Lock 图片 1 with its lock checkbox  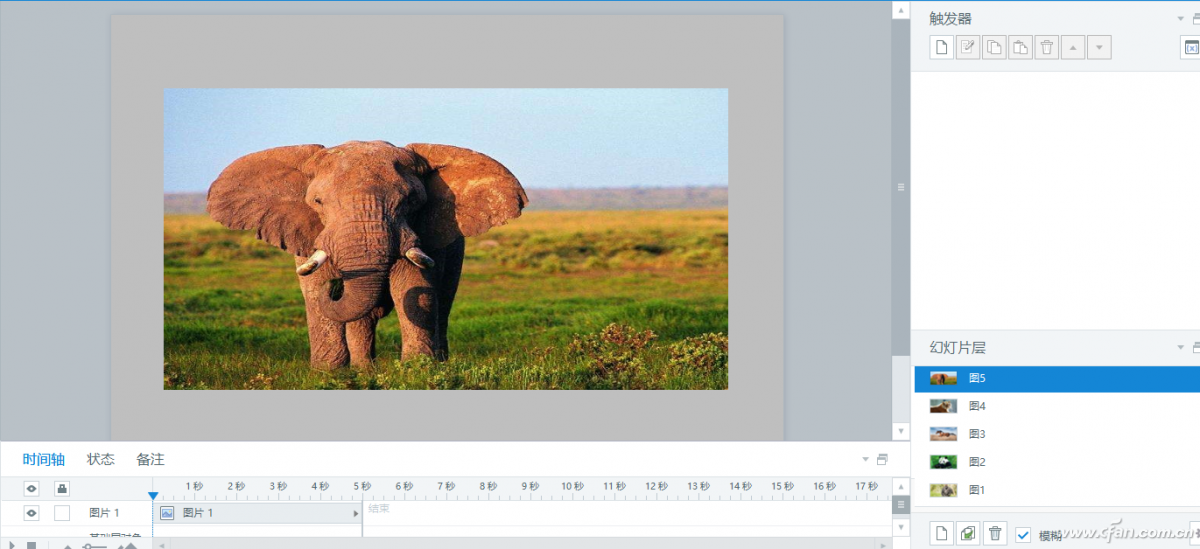click(x=62, y=513)
